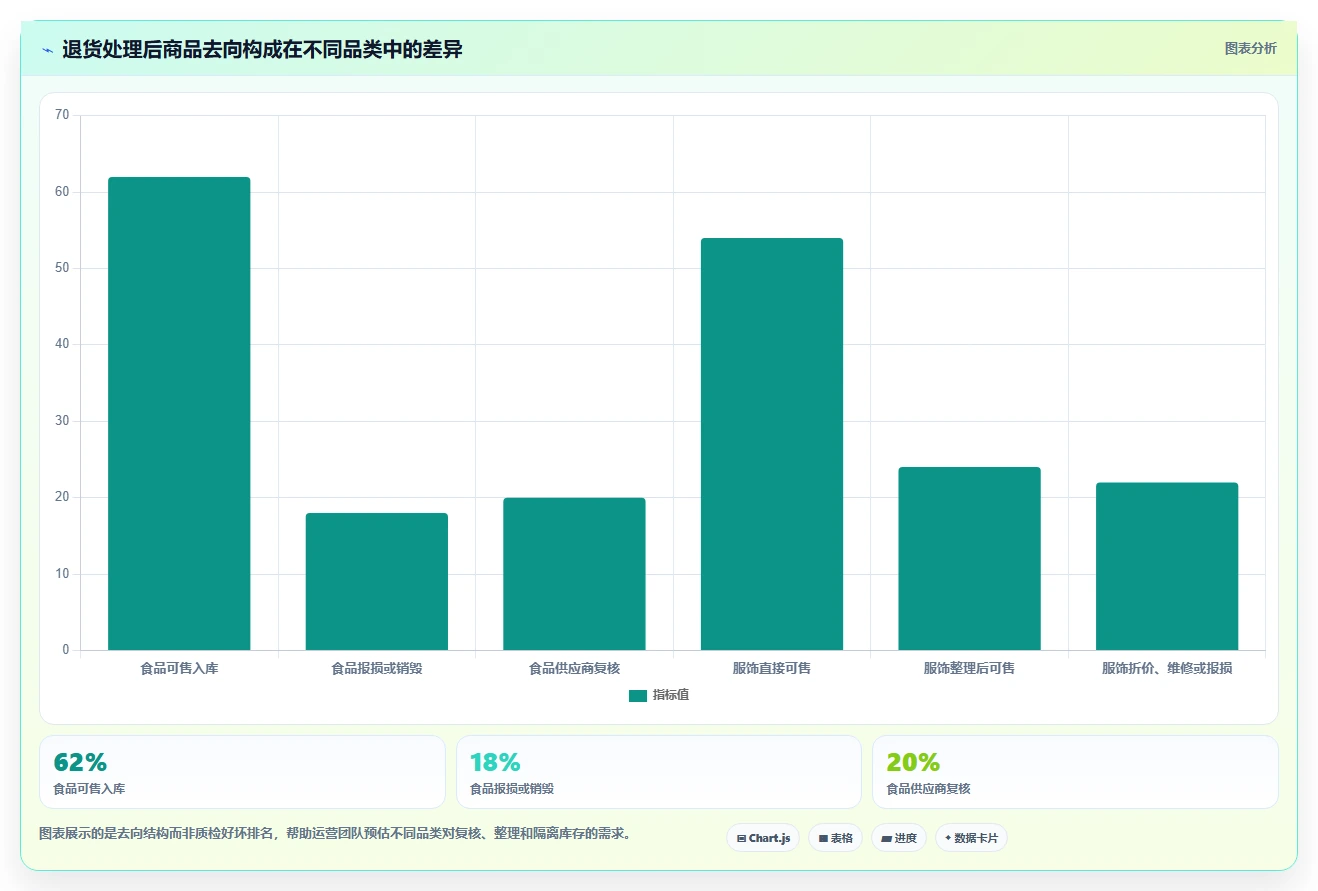Click the y-axis value 50
The height and width of the screenshot is (891, 1318).
[62, 268]
